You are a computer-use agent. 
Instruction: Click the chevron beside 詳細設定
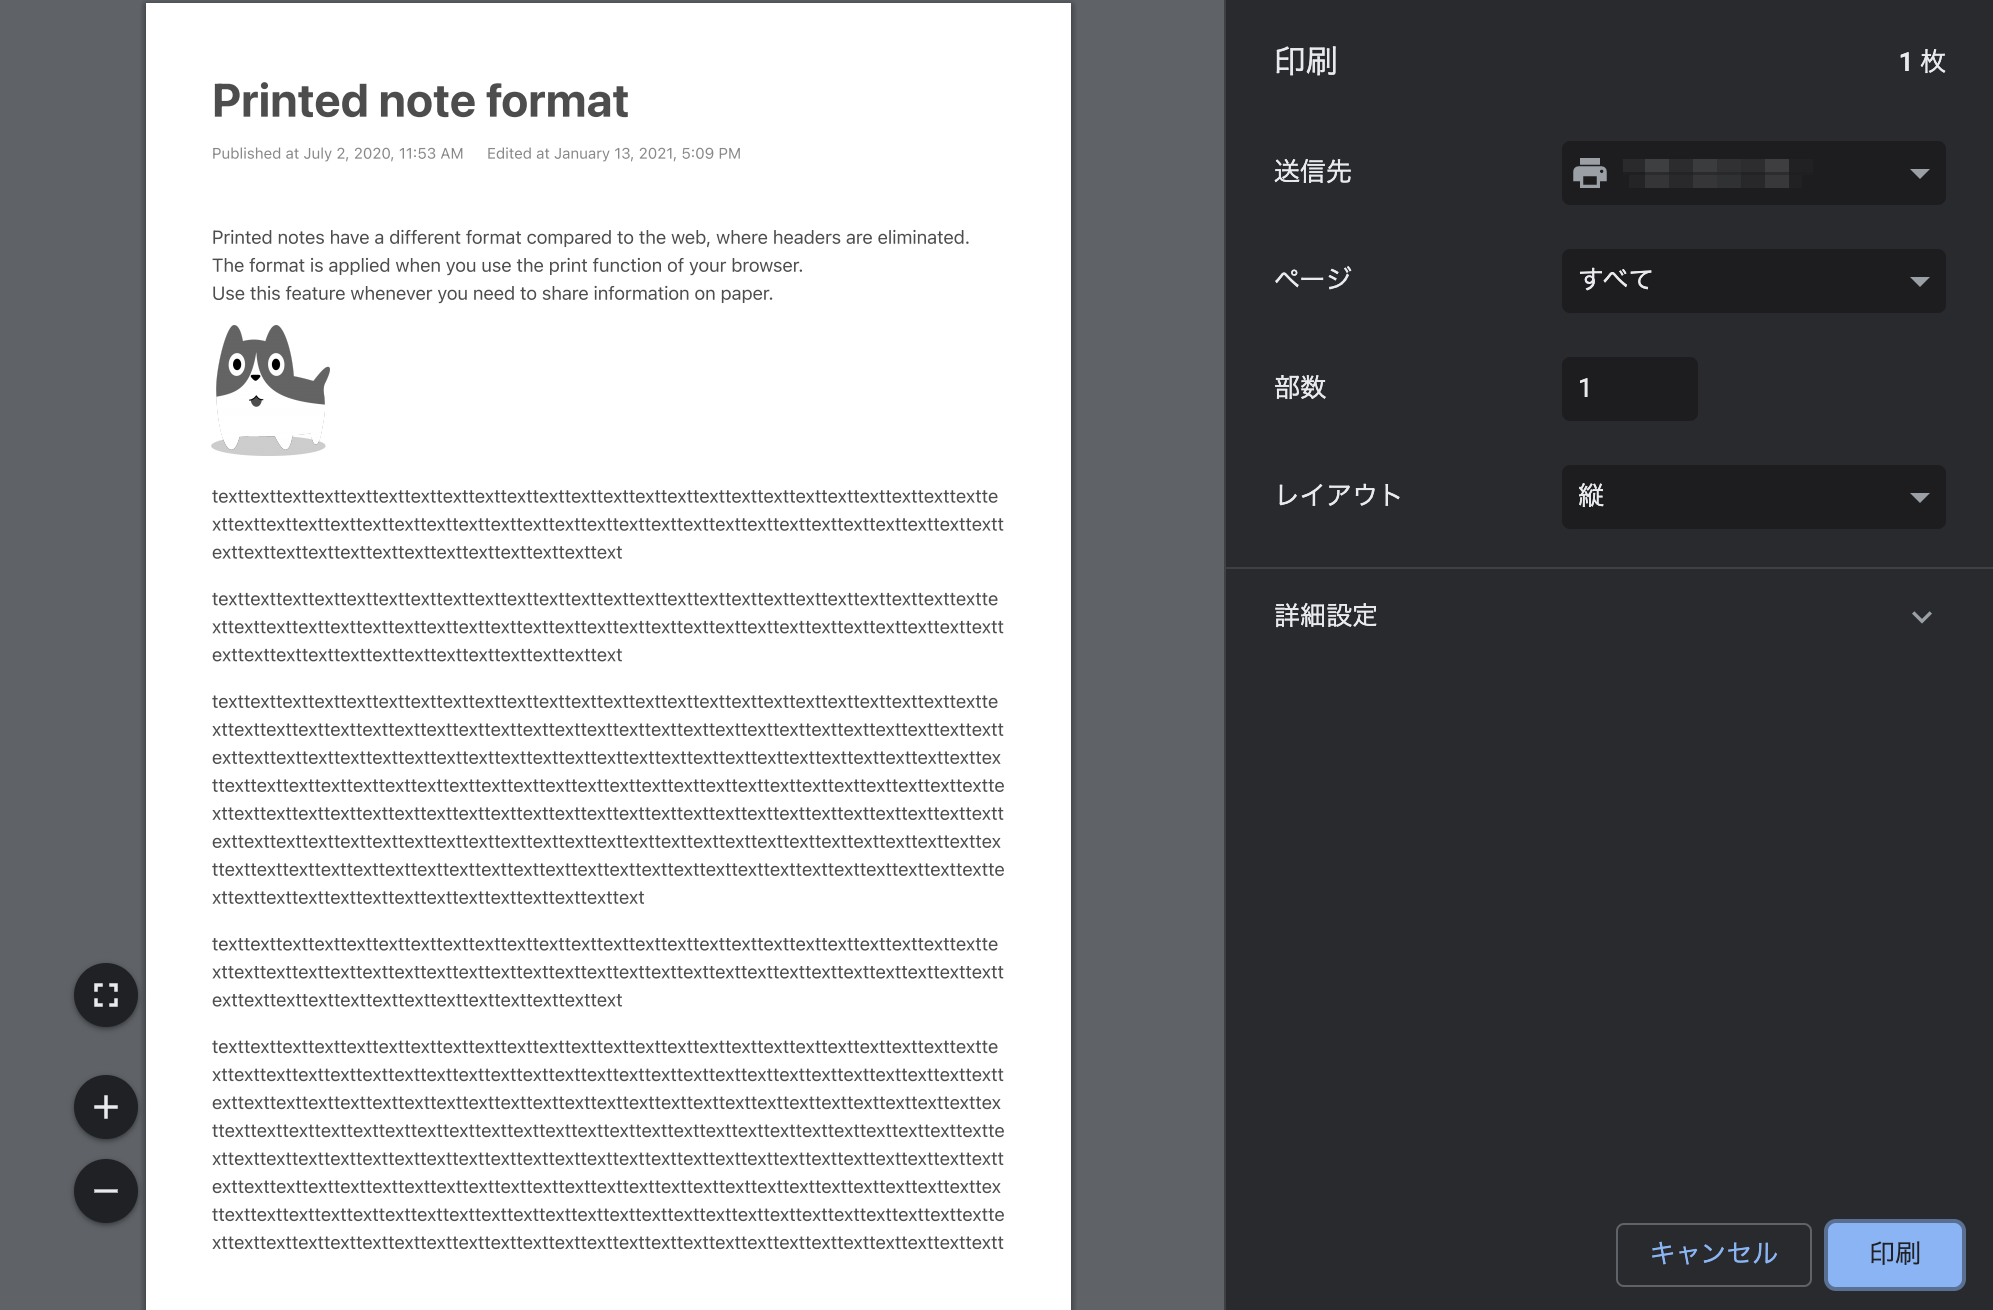(x=1921, y=617)
